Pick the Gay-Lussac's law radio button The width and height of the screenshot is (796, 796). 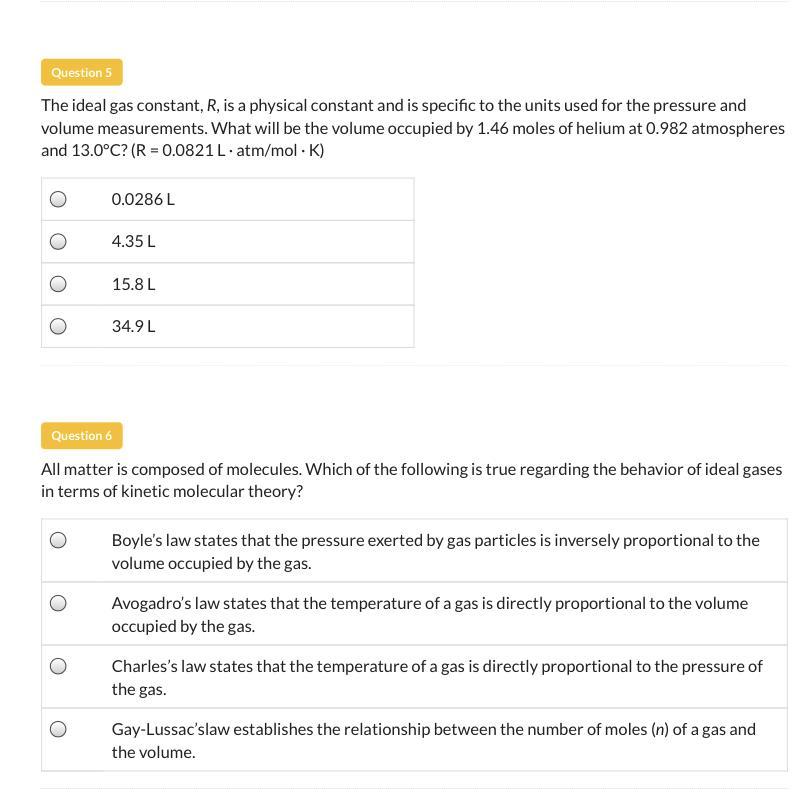58,729
